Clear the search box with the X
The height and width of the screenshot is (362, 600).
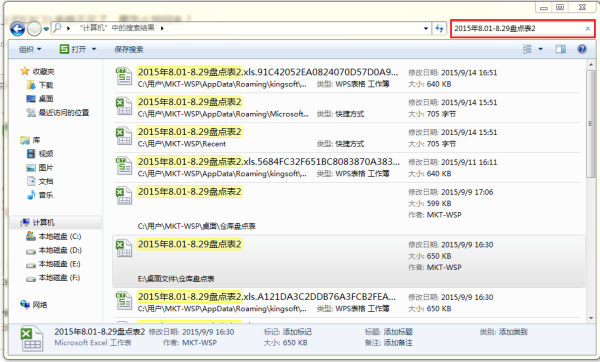587,28
